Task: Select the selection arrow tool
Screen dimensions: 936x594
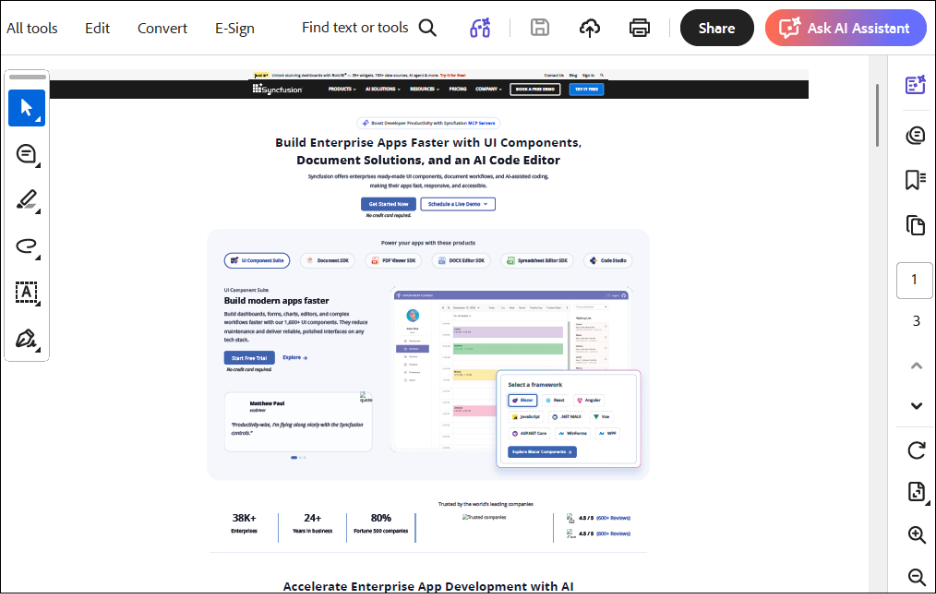Action: pos(25,108)
